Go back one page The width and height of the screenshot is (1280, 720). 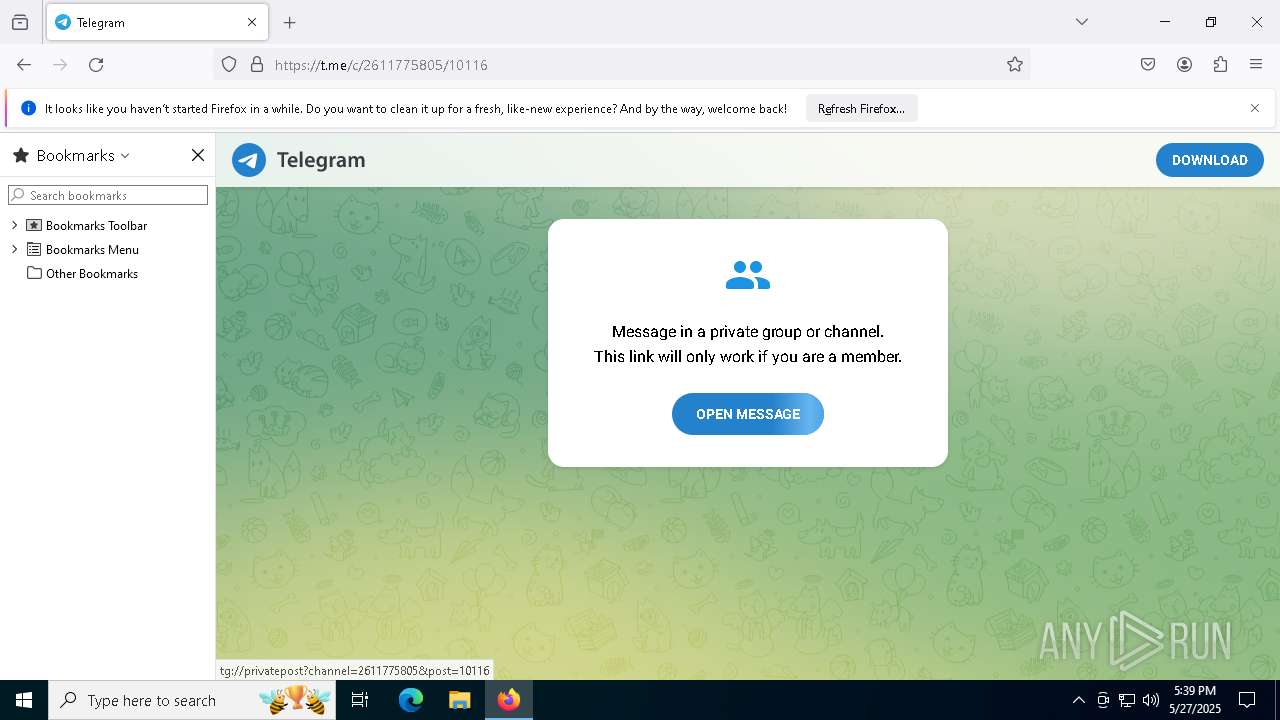24,65
